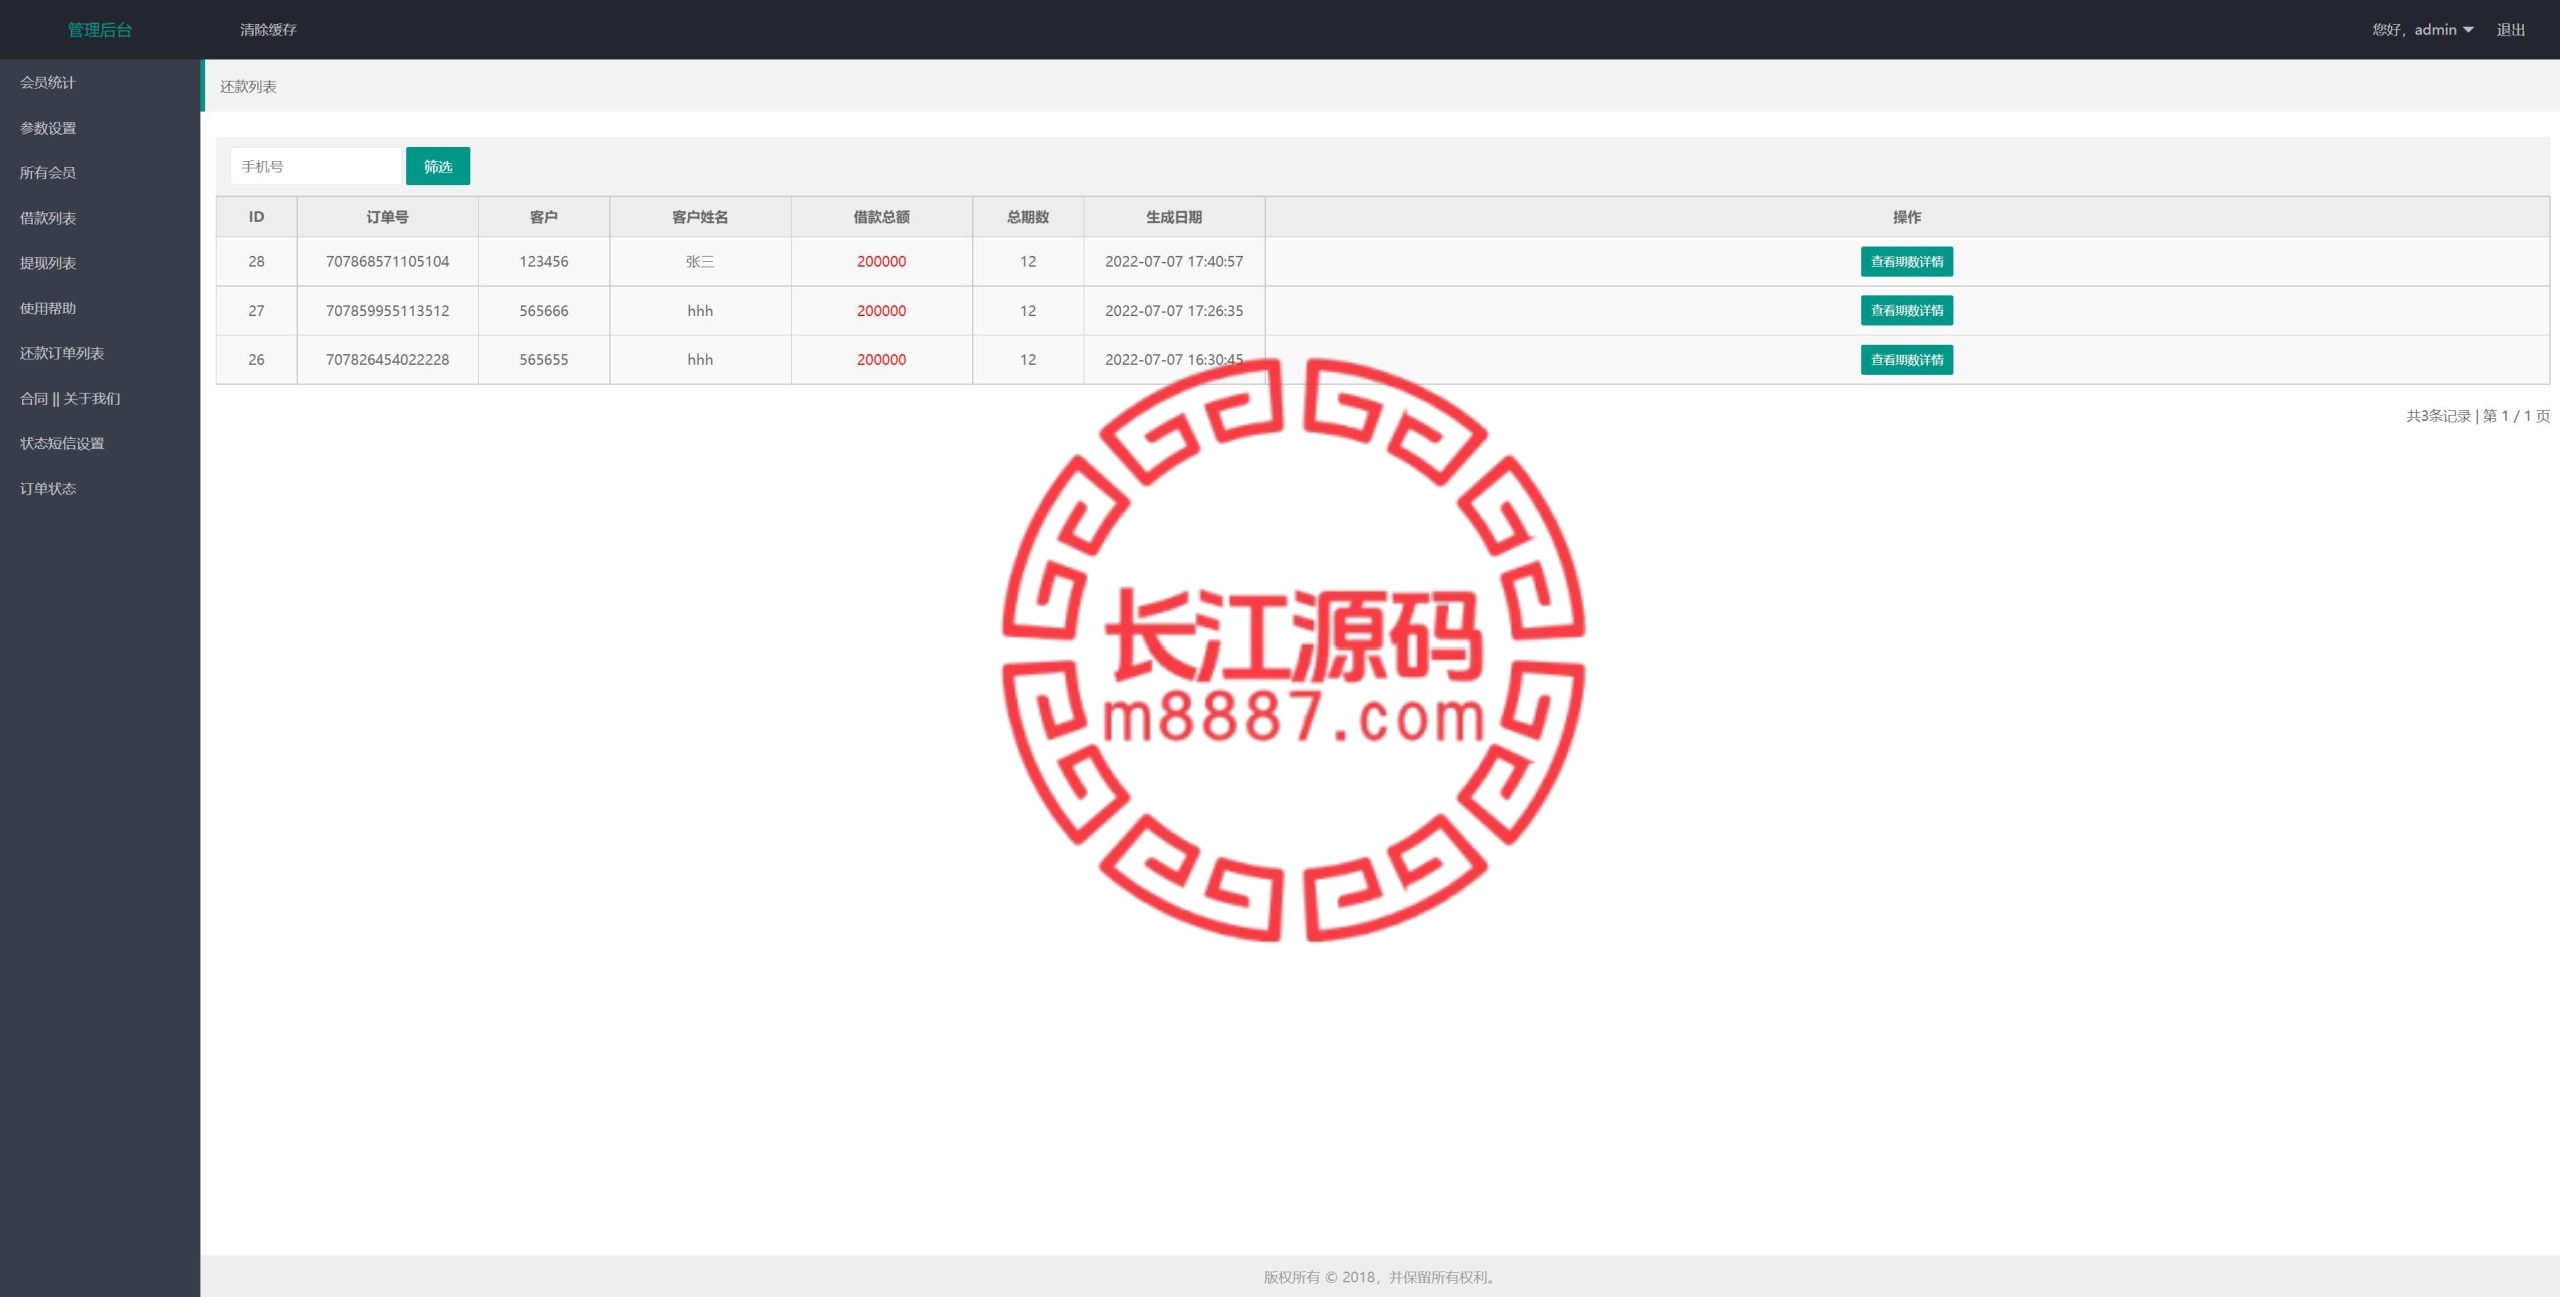
Task: Select order number 707868571105104
Action: pyautogui.click(x=387, y=262)
